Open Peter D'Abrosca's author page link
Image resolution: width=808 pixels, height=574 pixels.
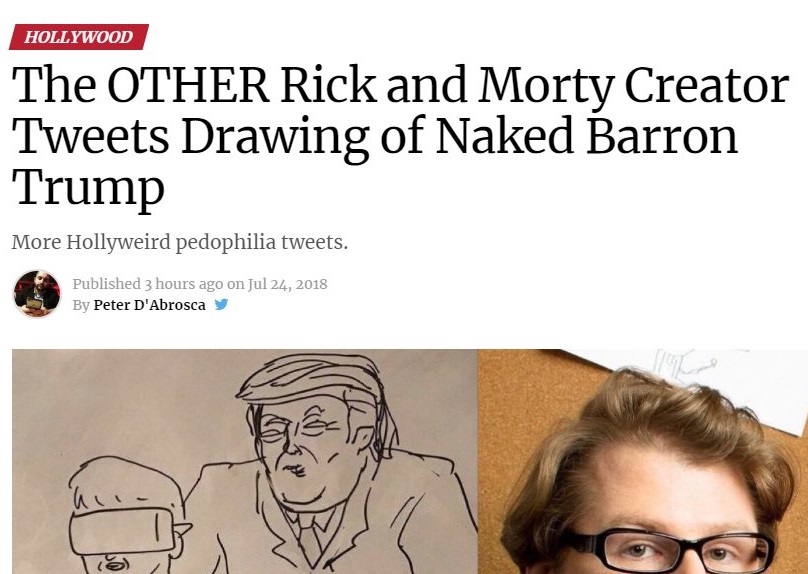(x=149, y=305)
